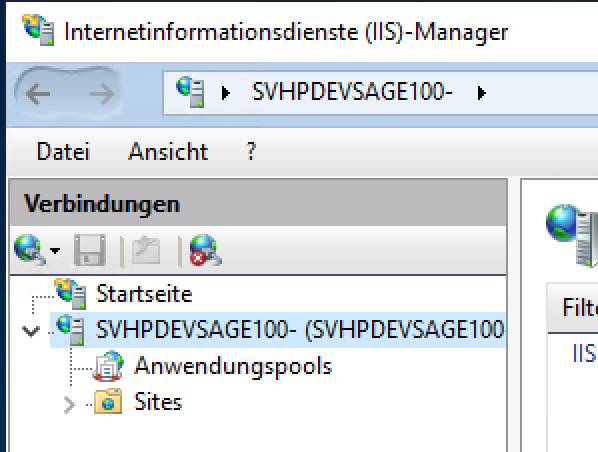Select SVHPDEVSAGE100- in the address breadcrumb
The image size is (598, 452).
click(x=352, y=92)
